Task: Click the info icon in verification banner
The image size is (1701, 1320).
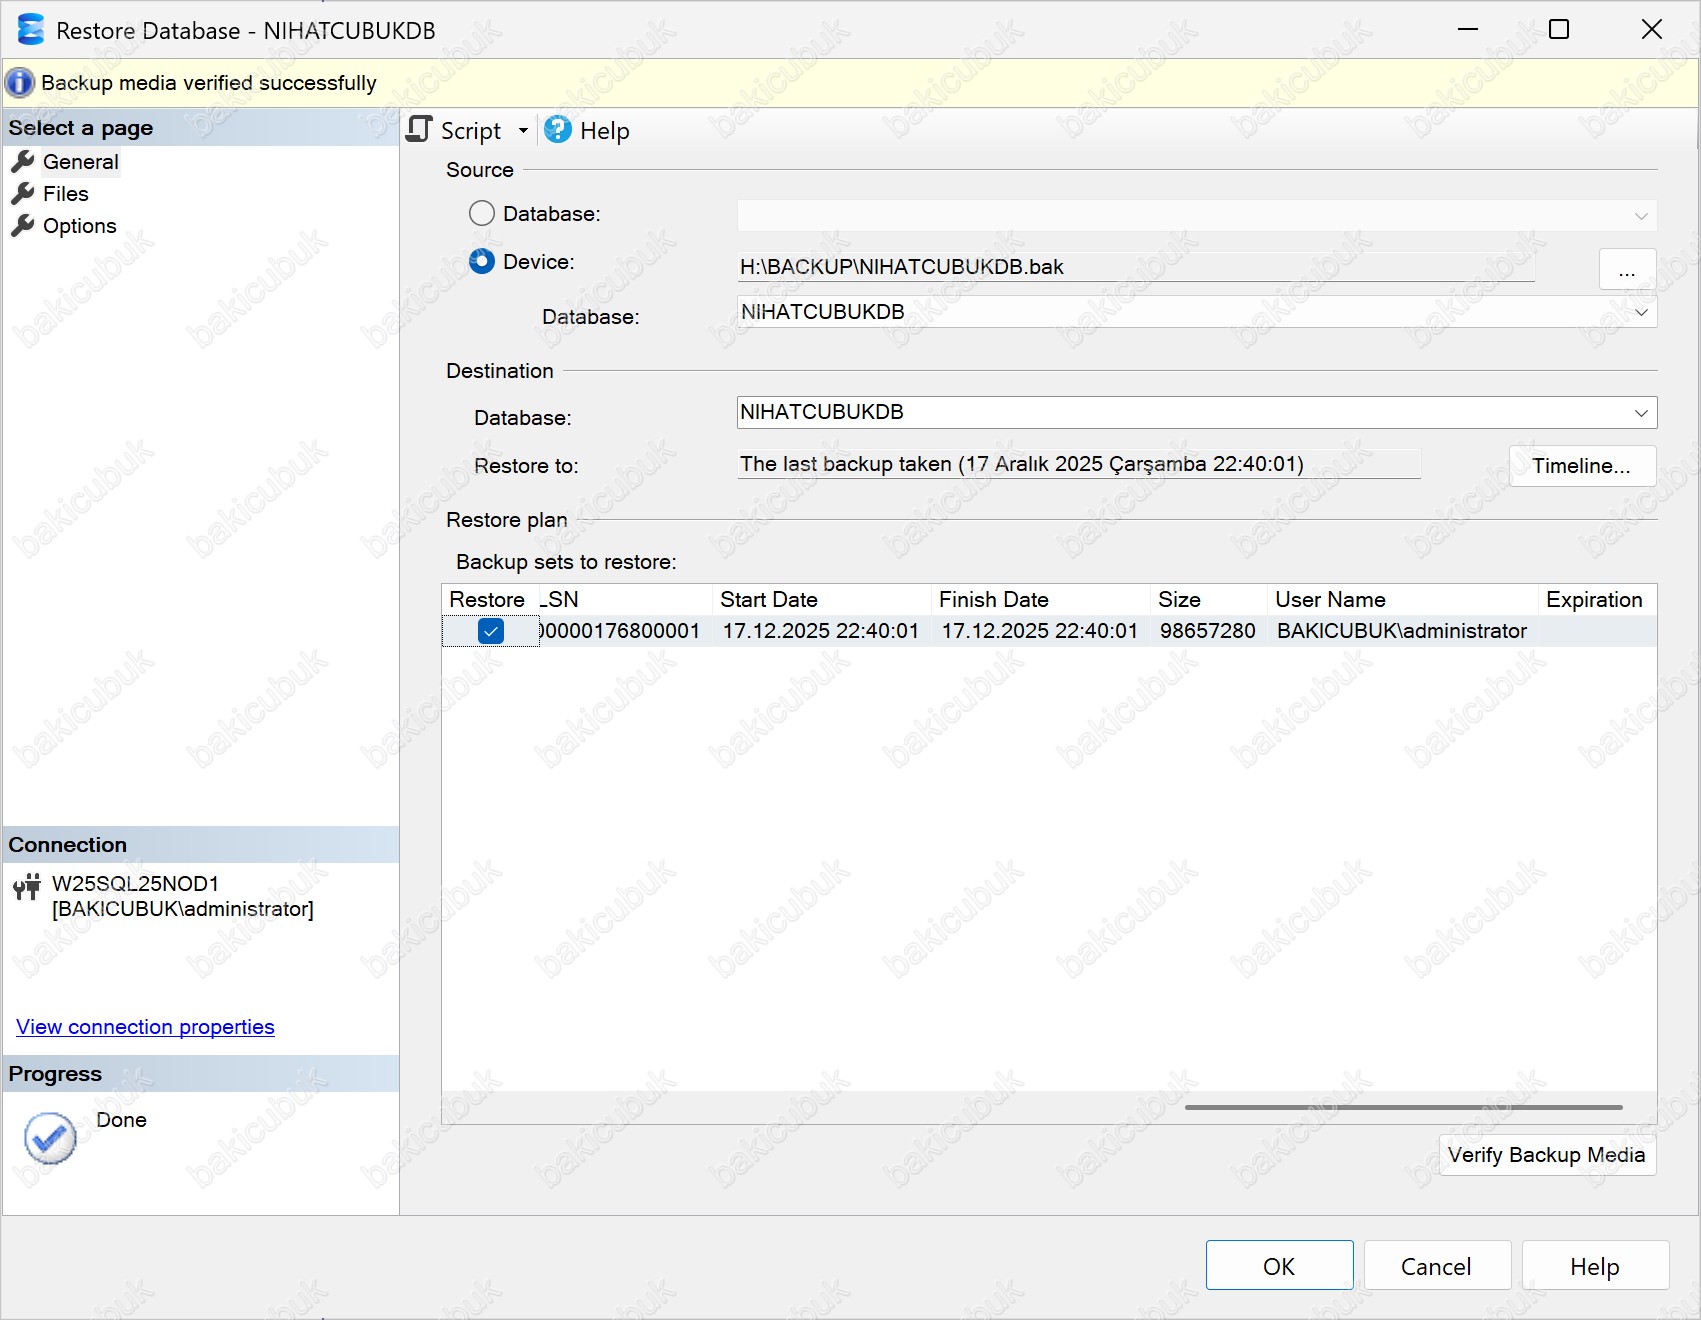Action: coord(20,83)
